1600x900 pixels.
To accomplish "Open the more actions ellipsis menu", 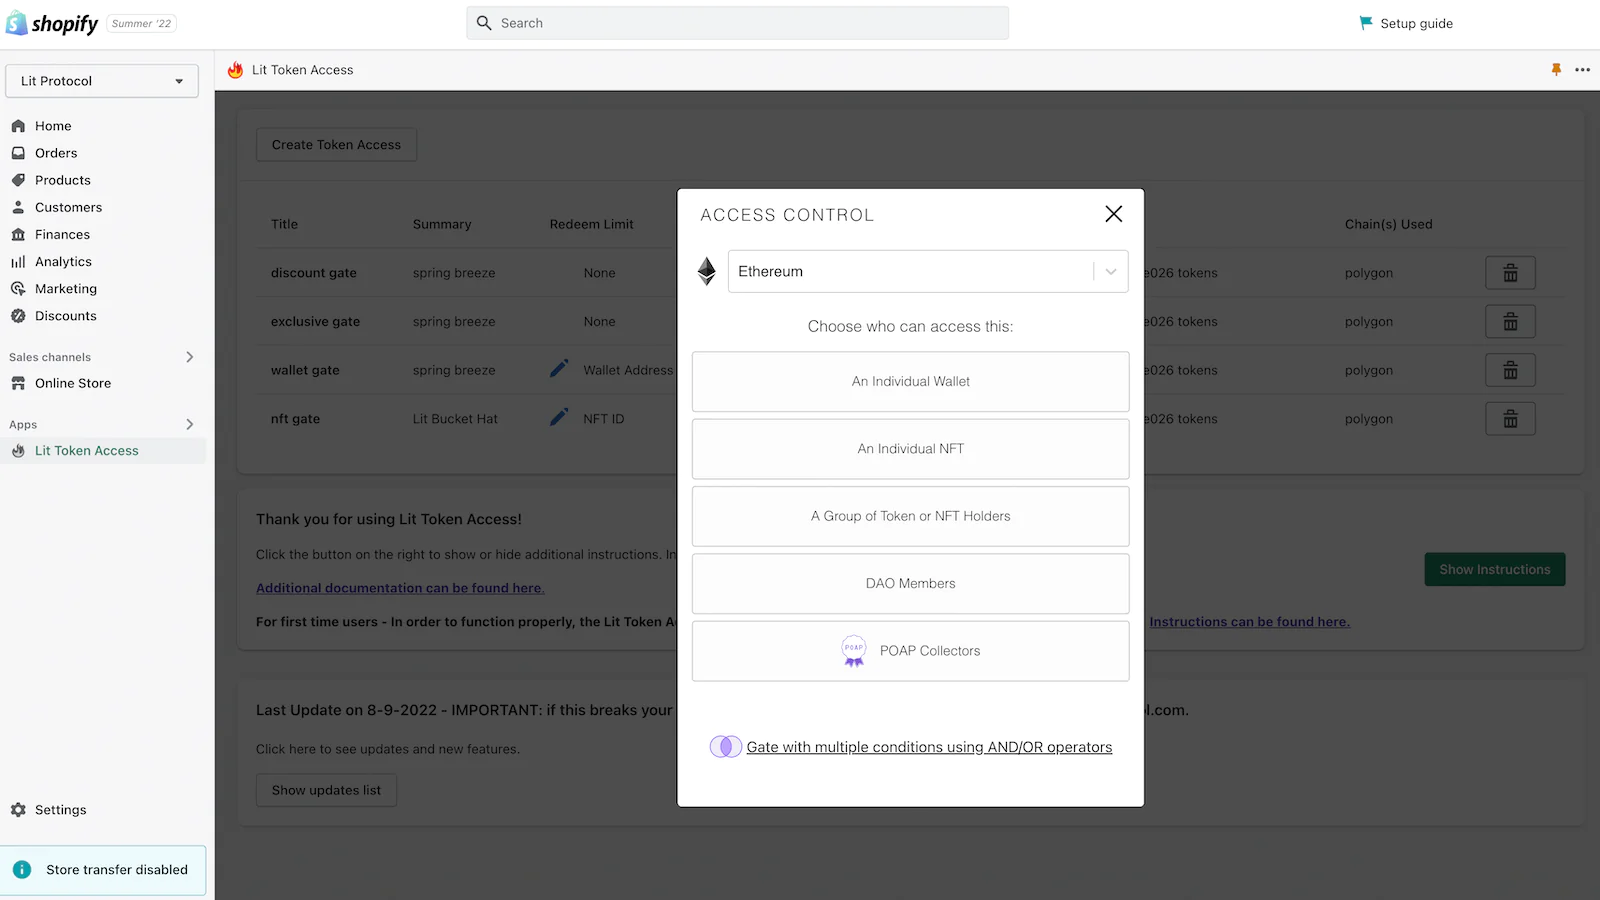I will click(1583, 69).
